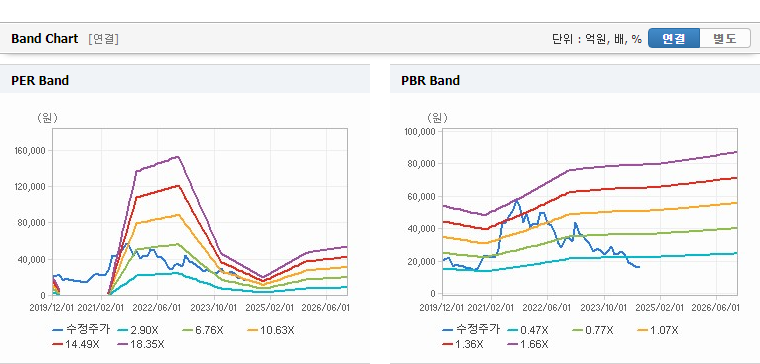Toggle 0.77X legend series
Viewport: 760px width, 364px height.
pos(592,330)
